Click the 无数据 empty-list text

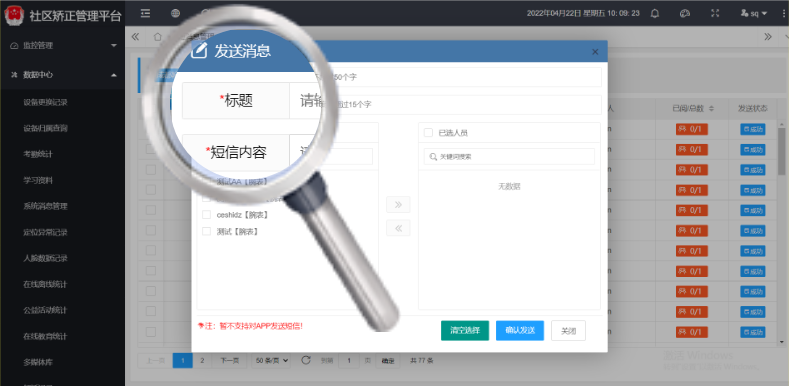tap(509, 186)
